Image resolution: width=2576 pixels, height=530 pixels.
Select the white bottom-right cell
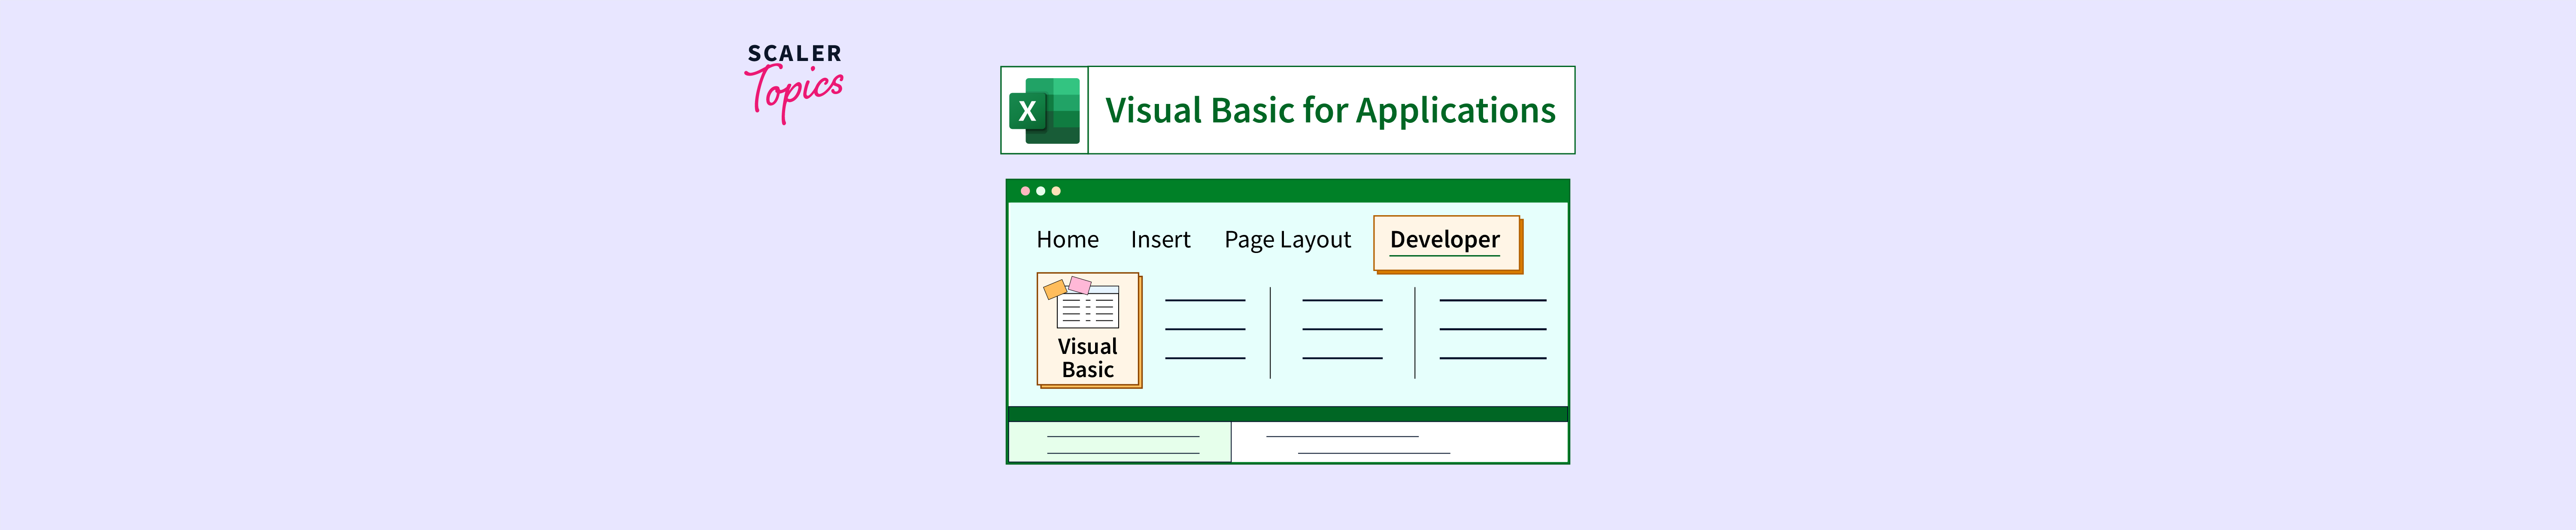click(1400, 443)
